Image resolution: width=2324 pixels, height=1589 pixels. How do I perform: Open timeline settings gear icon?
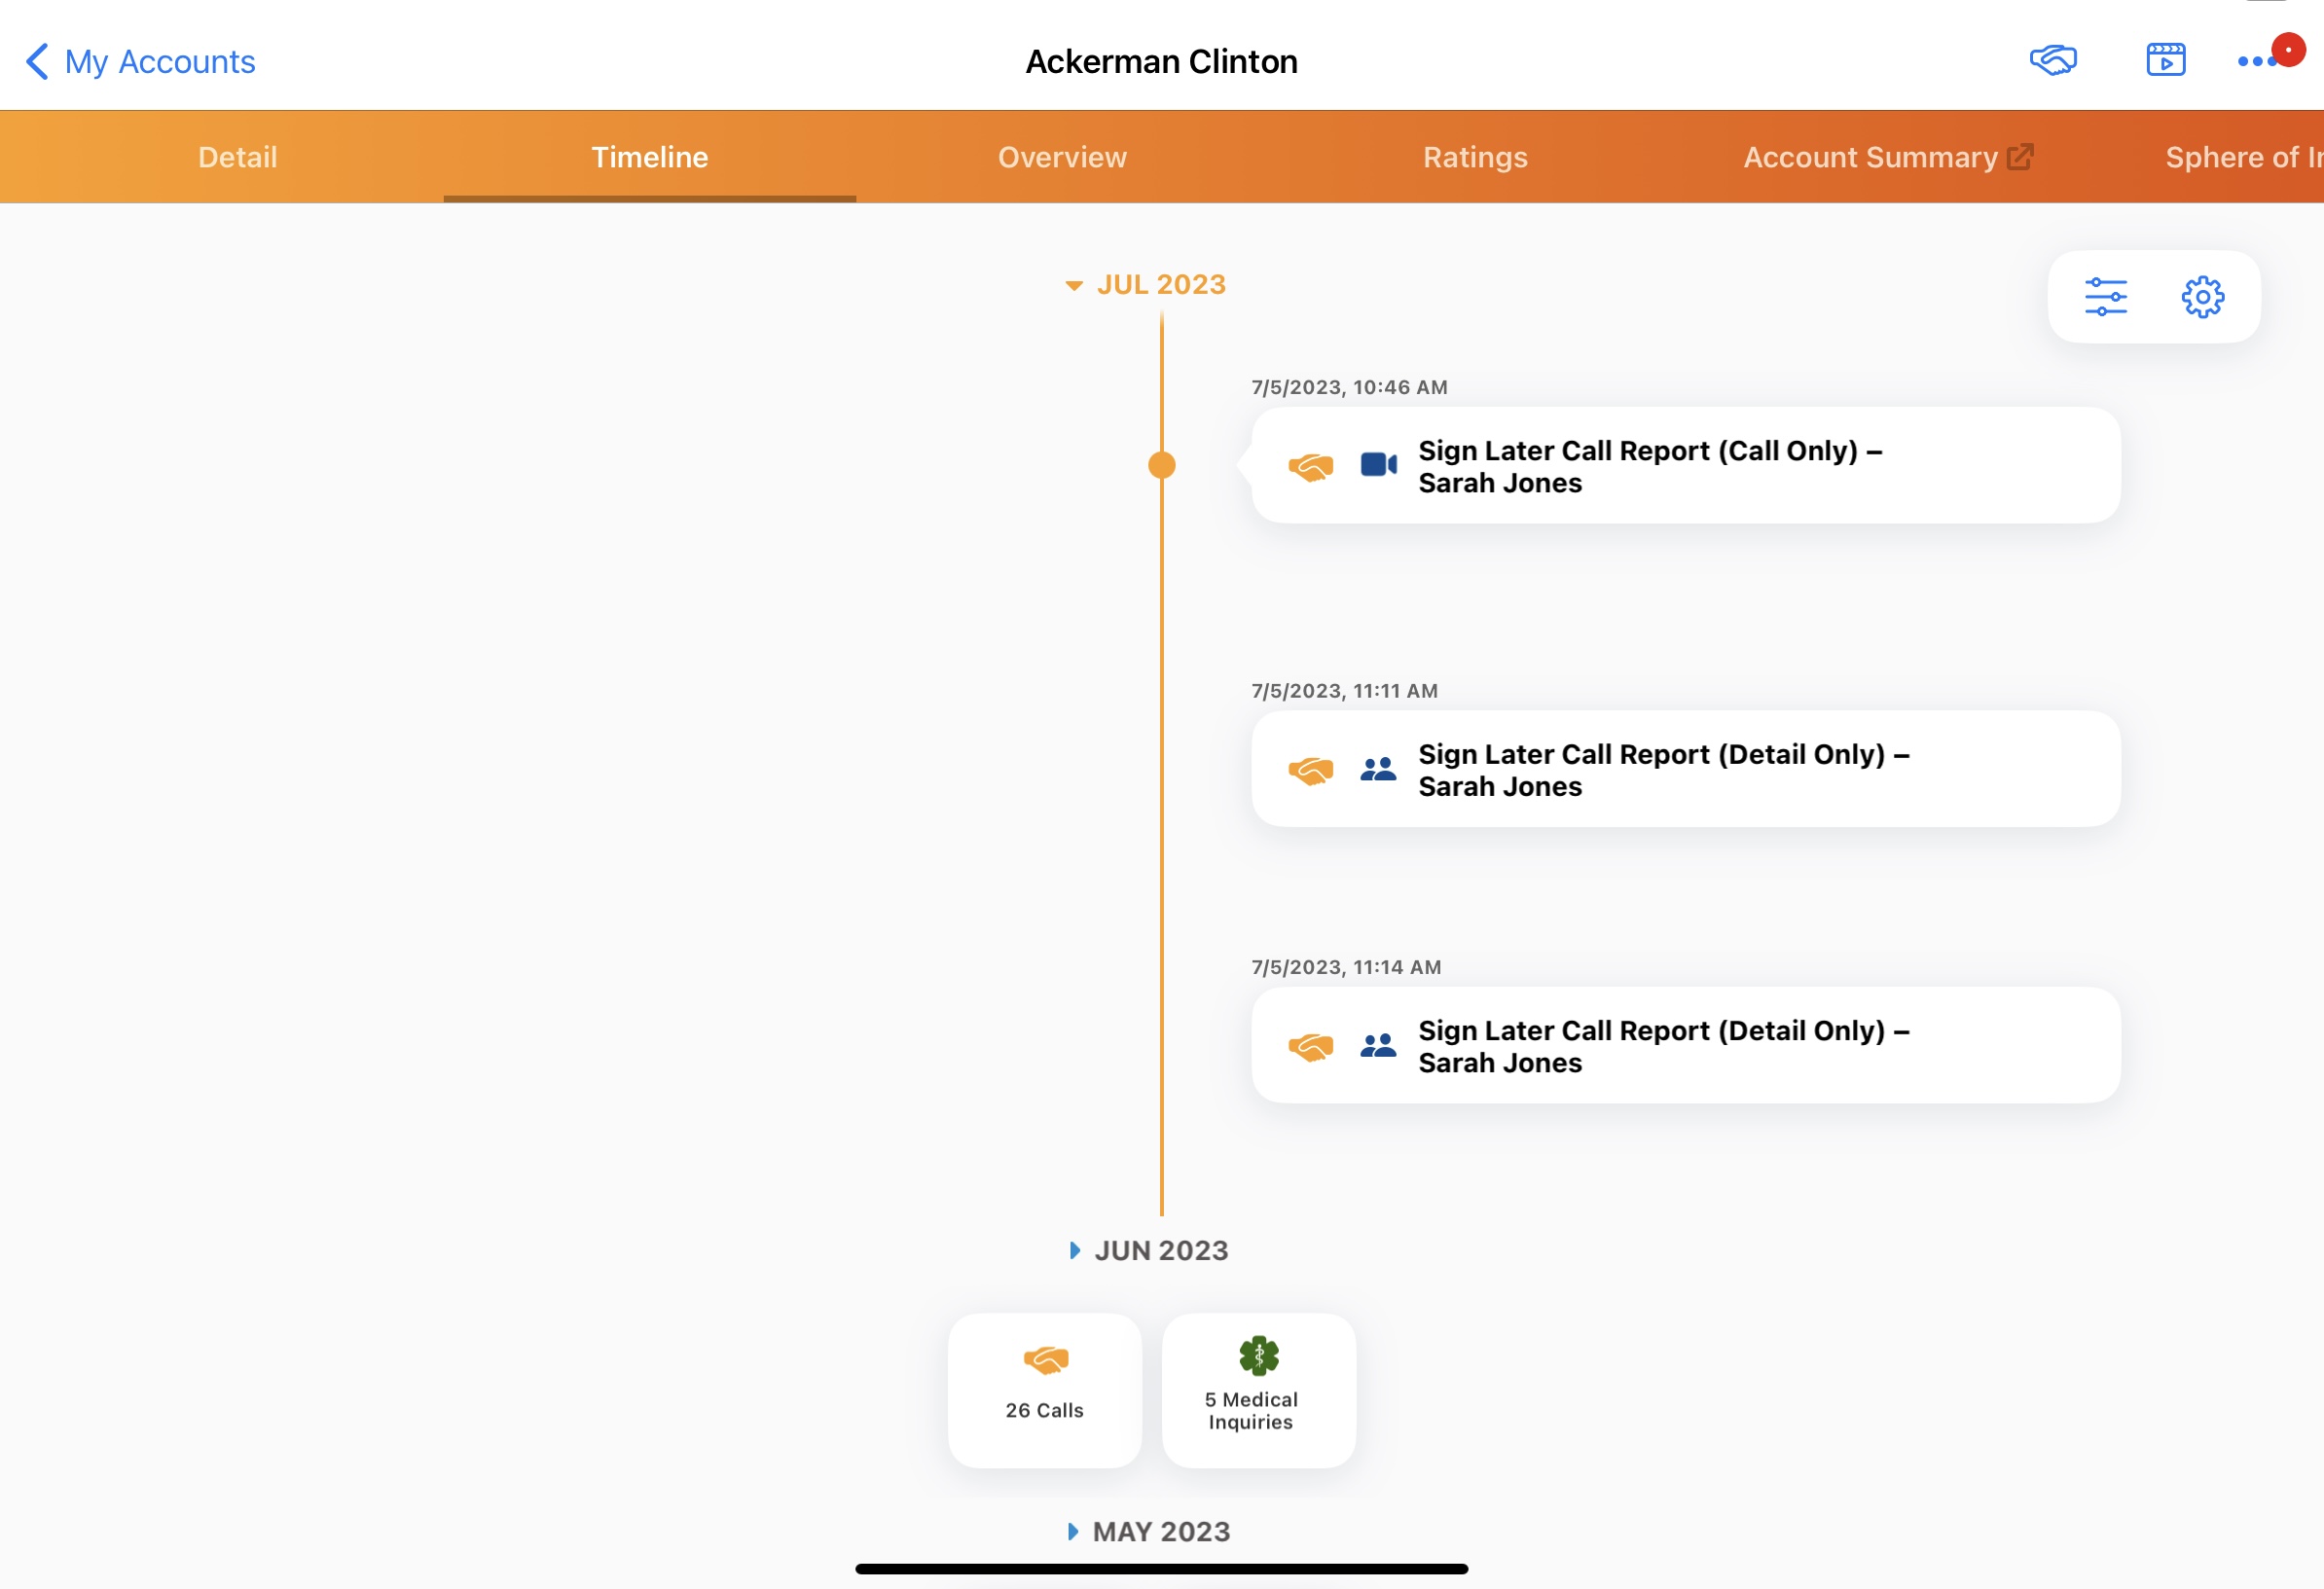tap(2202, 297)
